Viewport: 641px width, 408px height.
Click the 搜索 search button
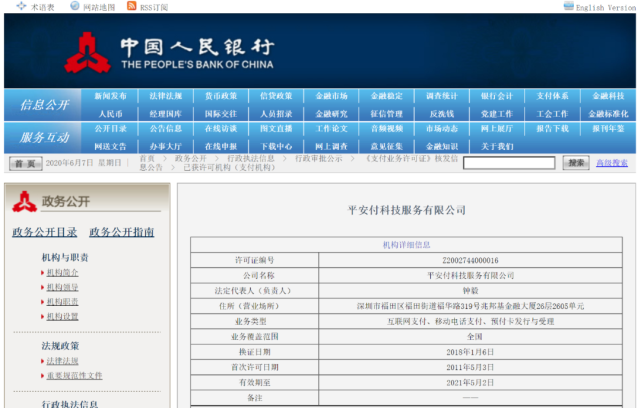click(x=576, y=163)
